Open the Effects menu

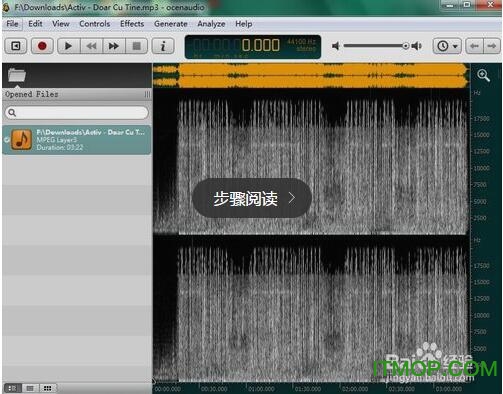[x=132, y=24]
